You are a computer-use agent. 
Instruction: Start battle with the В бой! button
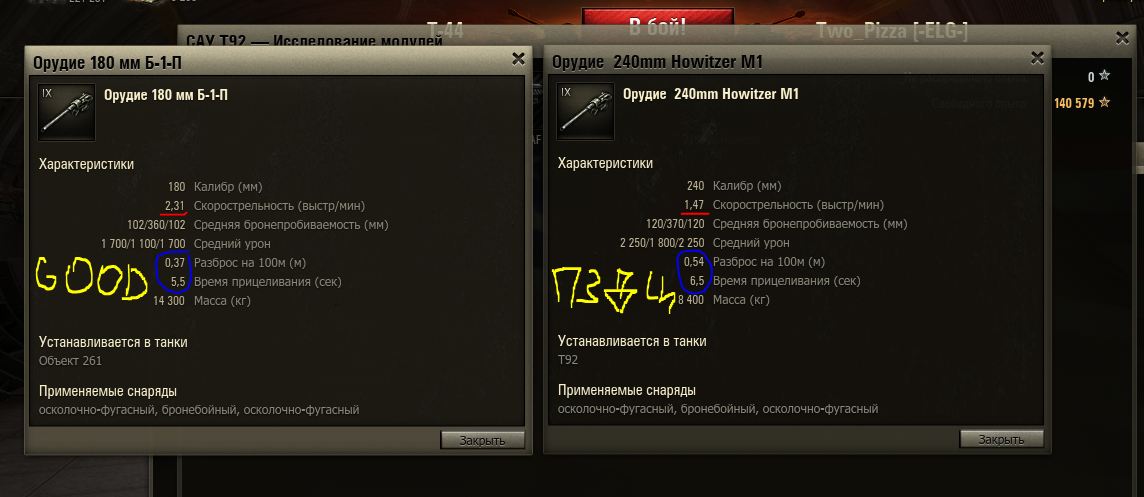coord(657,27)
